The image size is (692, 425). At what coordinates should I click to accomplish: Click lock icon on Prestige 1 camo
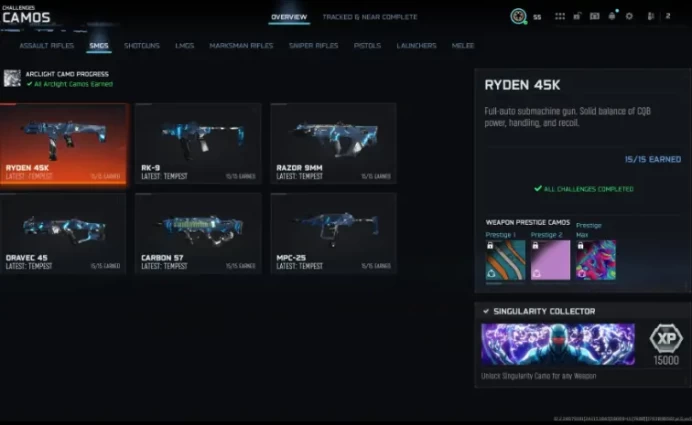point(490,245)
